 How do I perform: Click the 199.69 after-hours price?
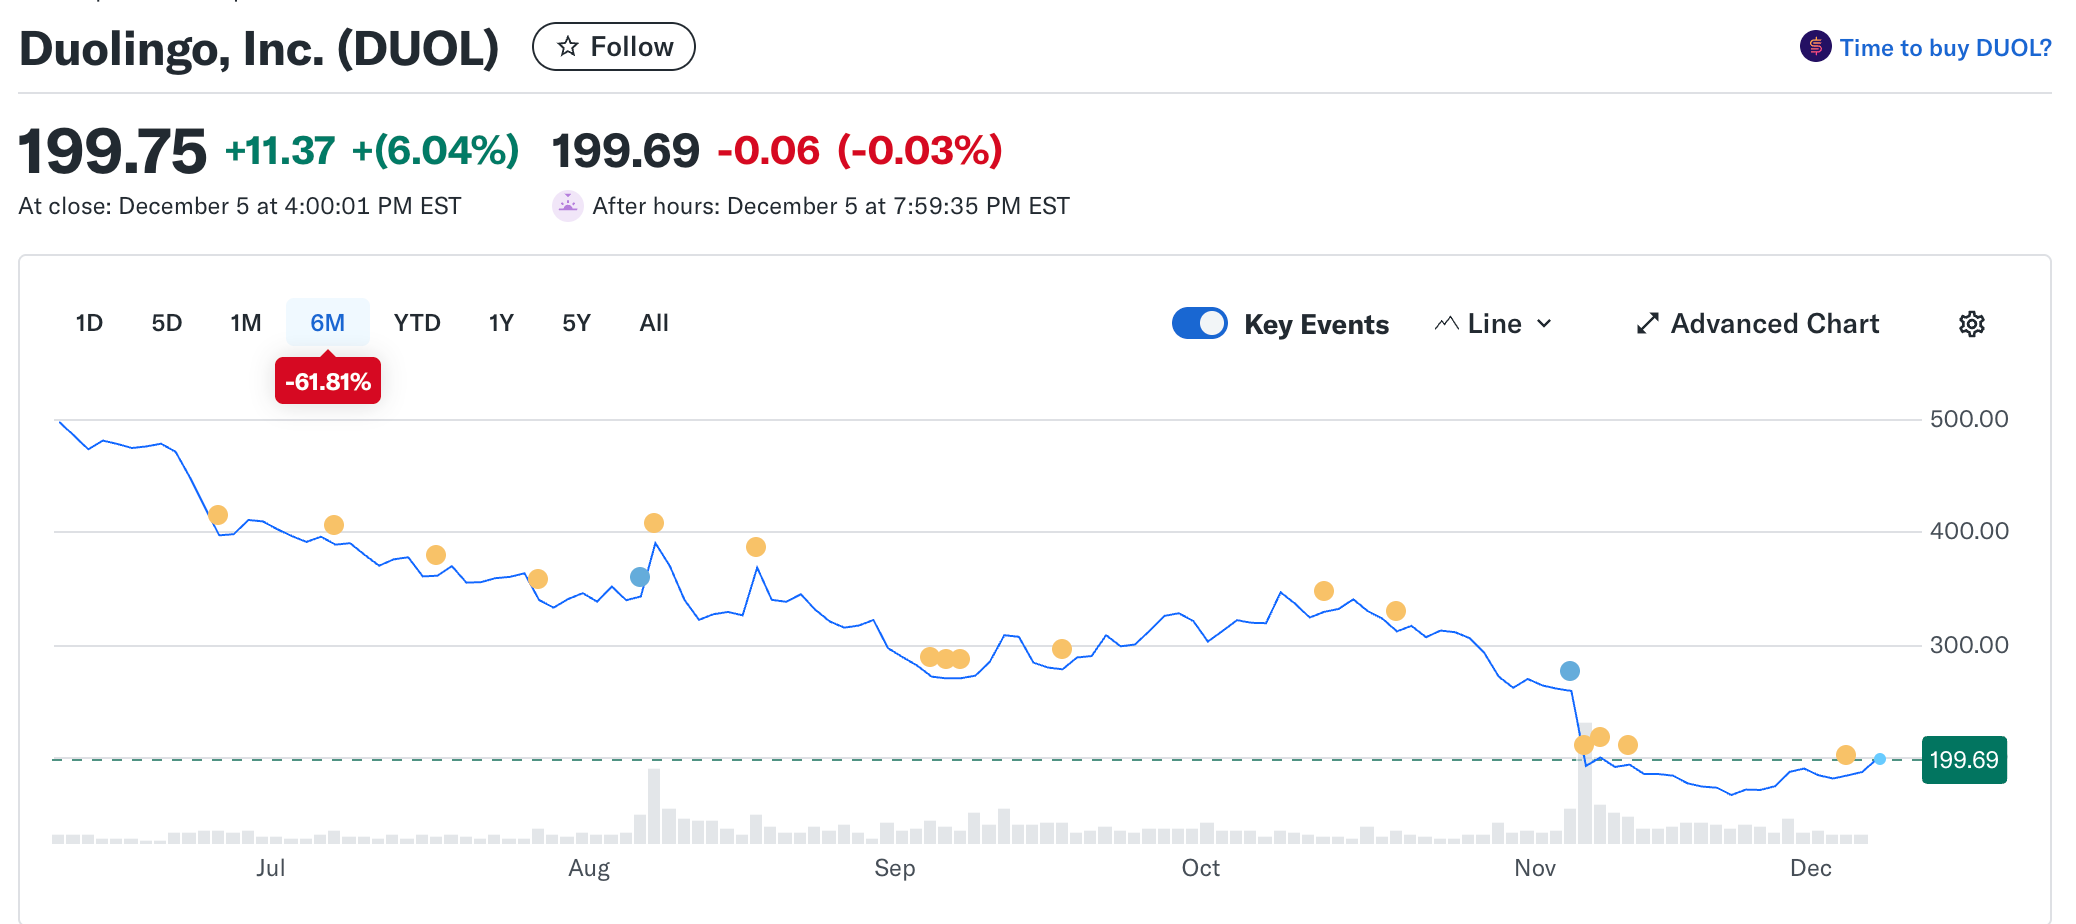[x=626, y=151]
